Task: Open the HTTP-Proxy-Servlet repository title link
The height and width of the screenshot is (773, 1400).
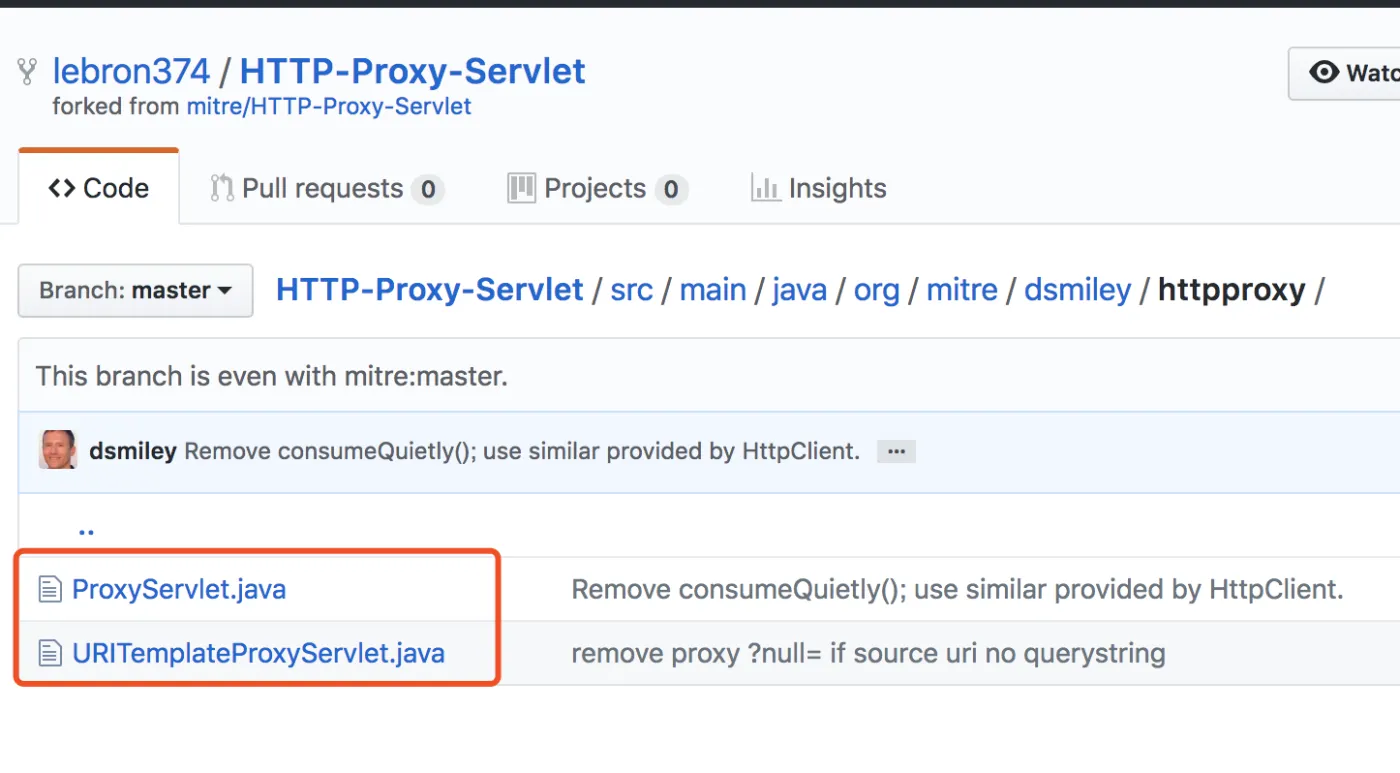Action: pyautogui.click(x=412, y=71)
